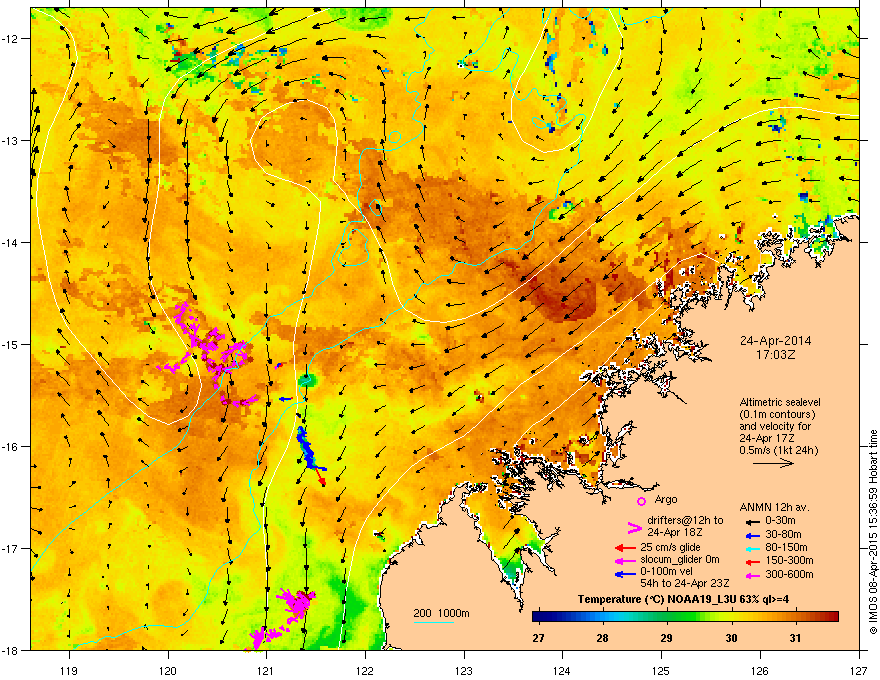The image size is (880, 680).
Task: Click the 80-150m depth label
Action: coord(786,548)
